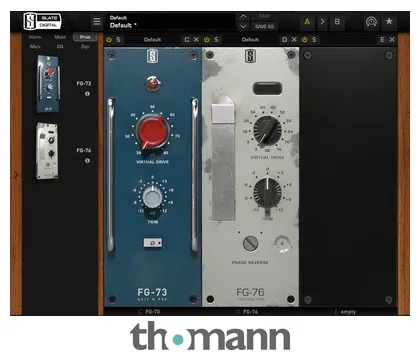Screen dimensions: 420x360
Task: Select previous preset with up arrow
Action: 244,16
